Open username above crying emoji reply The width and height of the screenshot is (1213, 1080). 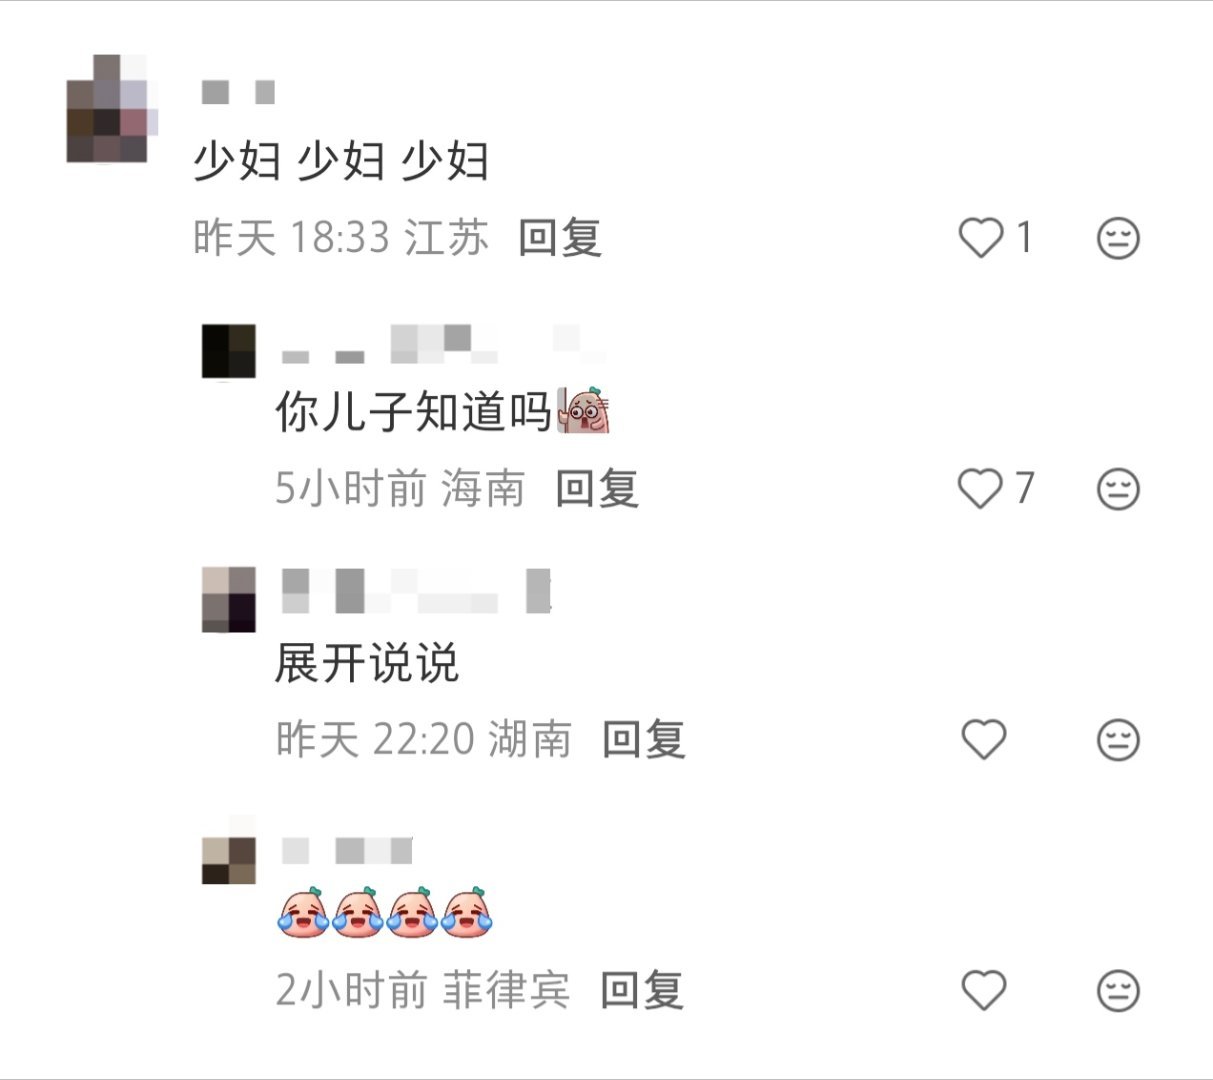[x=346, y=851]
